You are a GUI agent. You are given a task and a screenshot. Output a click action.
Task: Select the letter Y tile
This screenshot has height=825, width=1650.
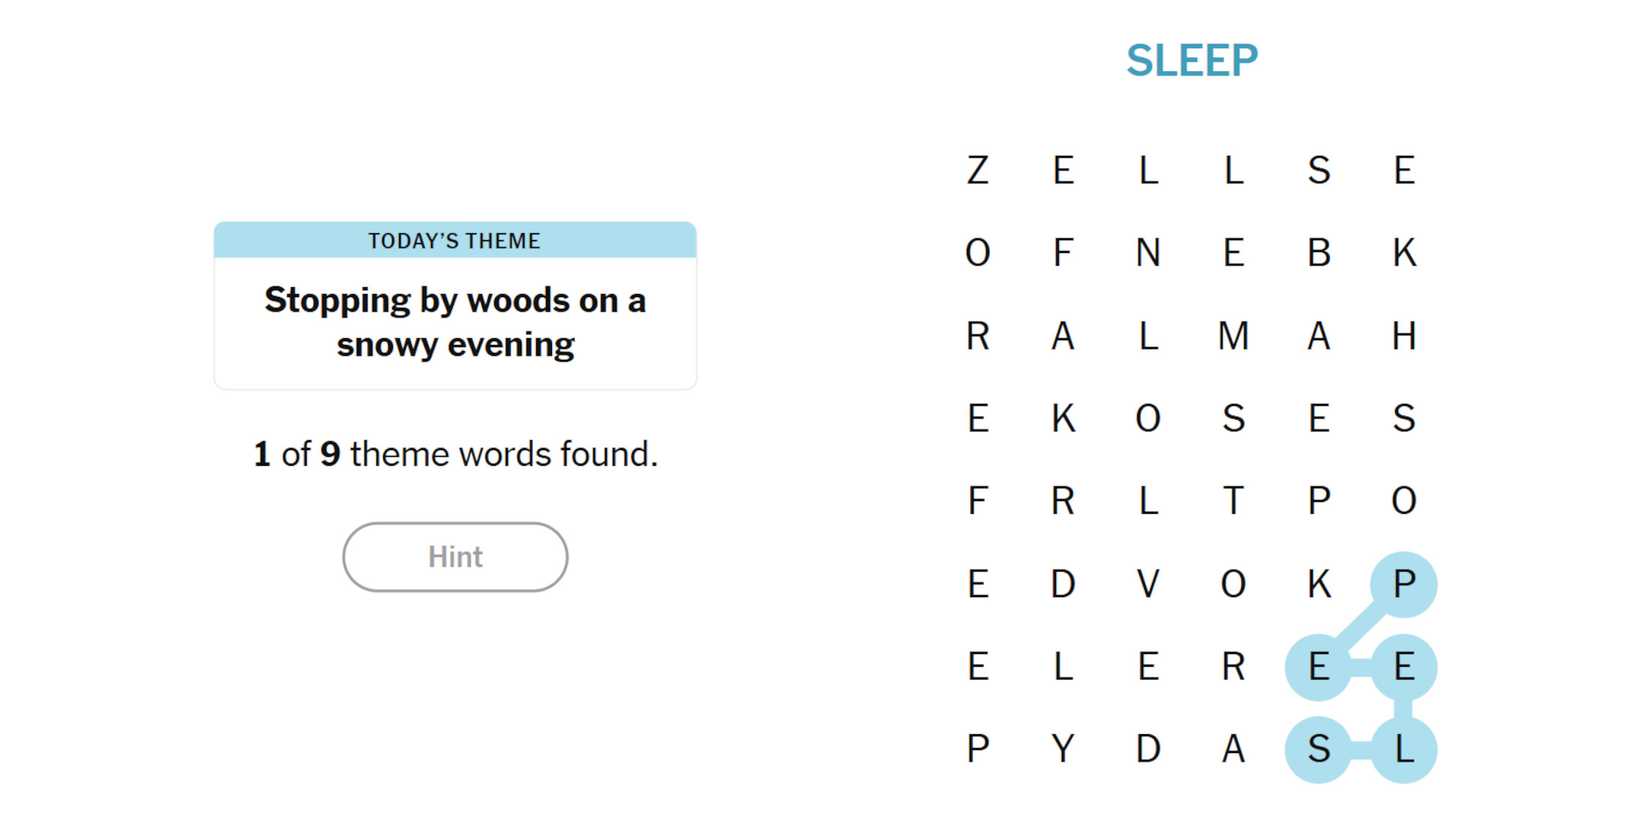coord(1063,748)
